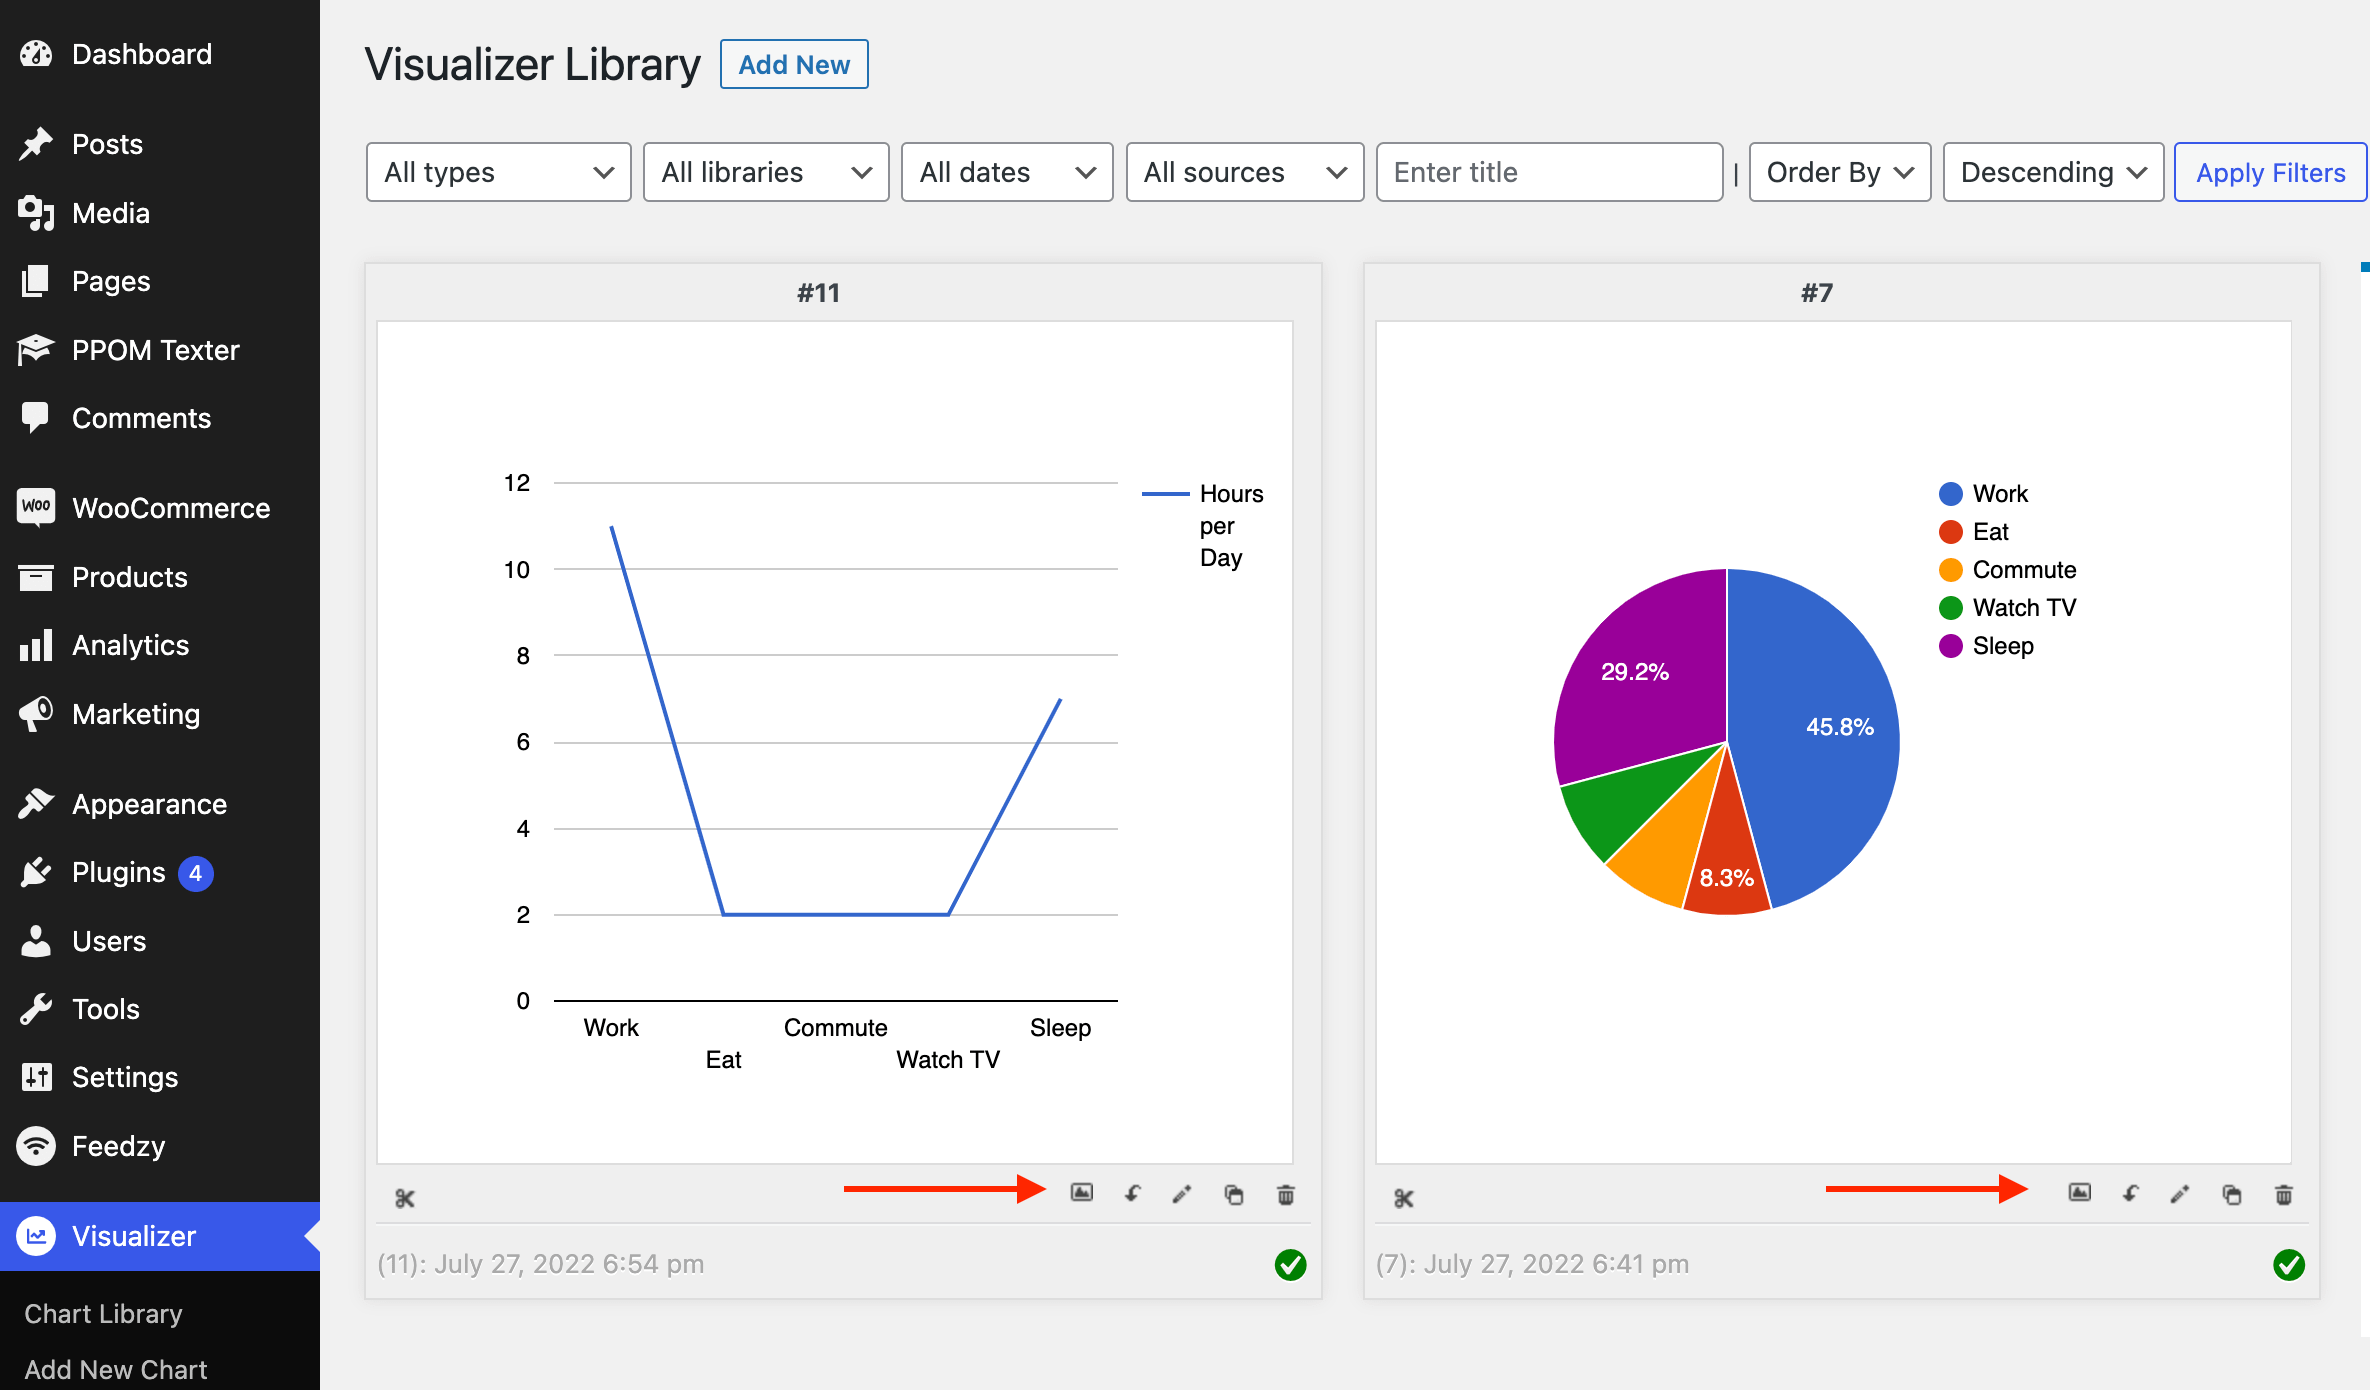Click the scissors shortcode icon under chart #11
2370x1390 pixels.
tap(404, 1198)
